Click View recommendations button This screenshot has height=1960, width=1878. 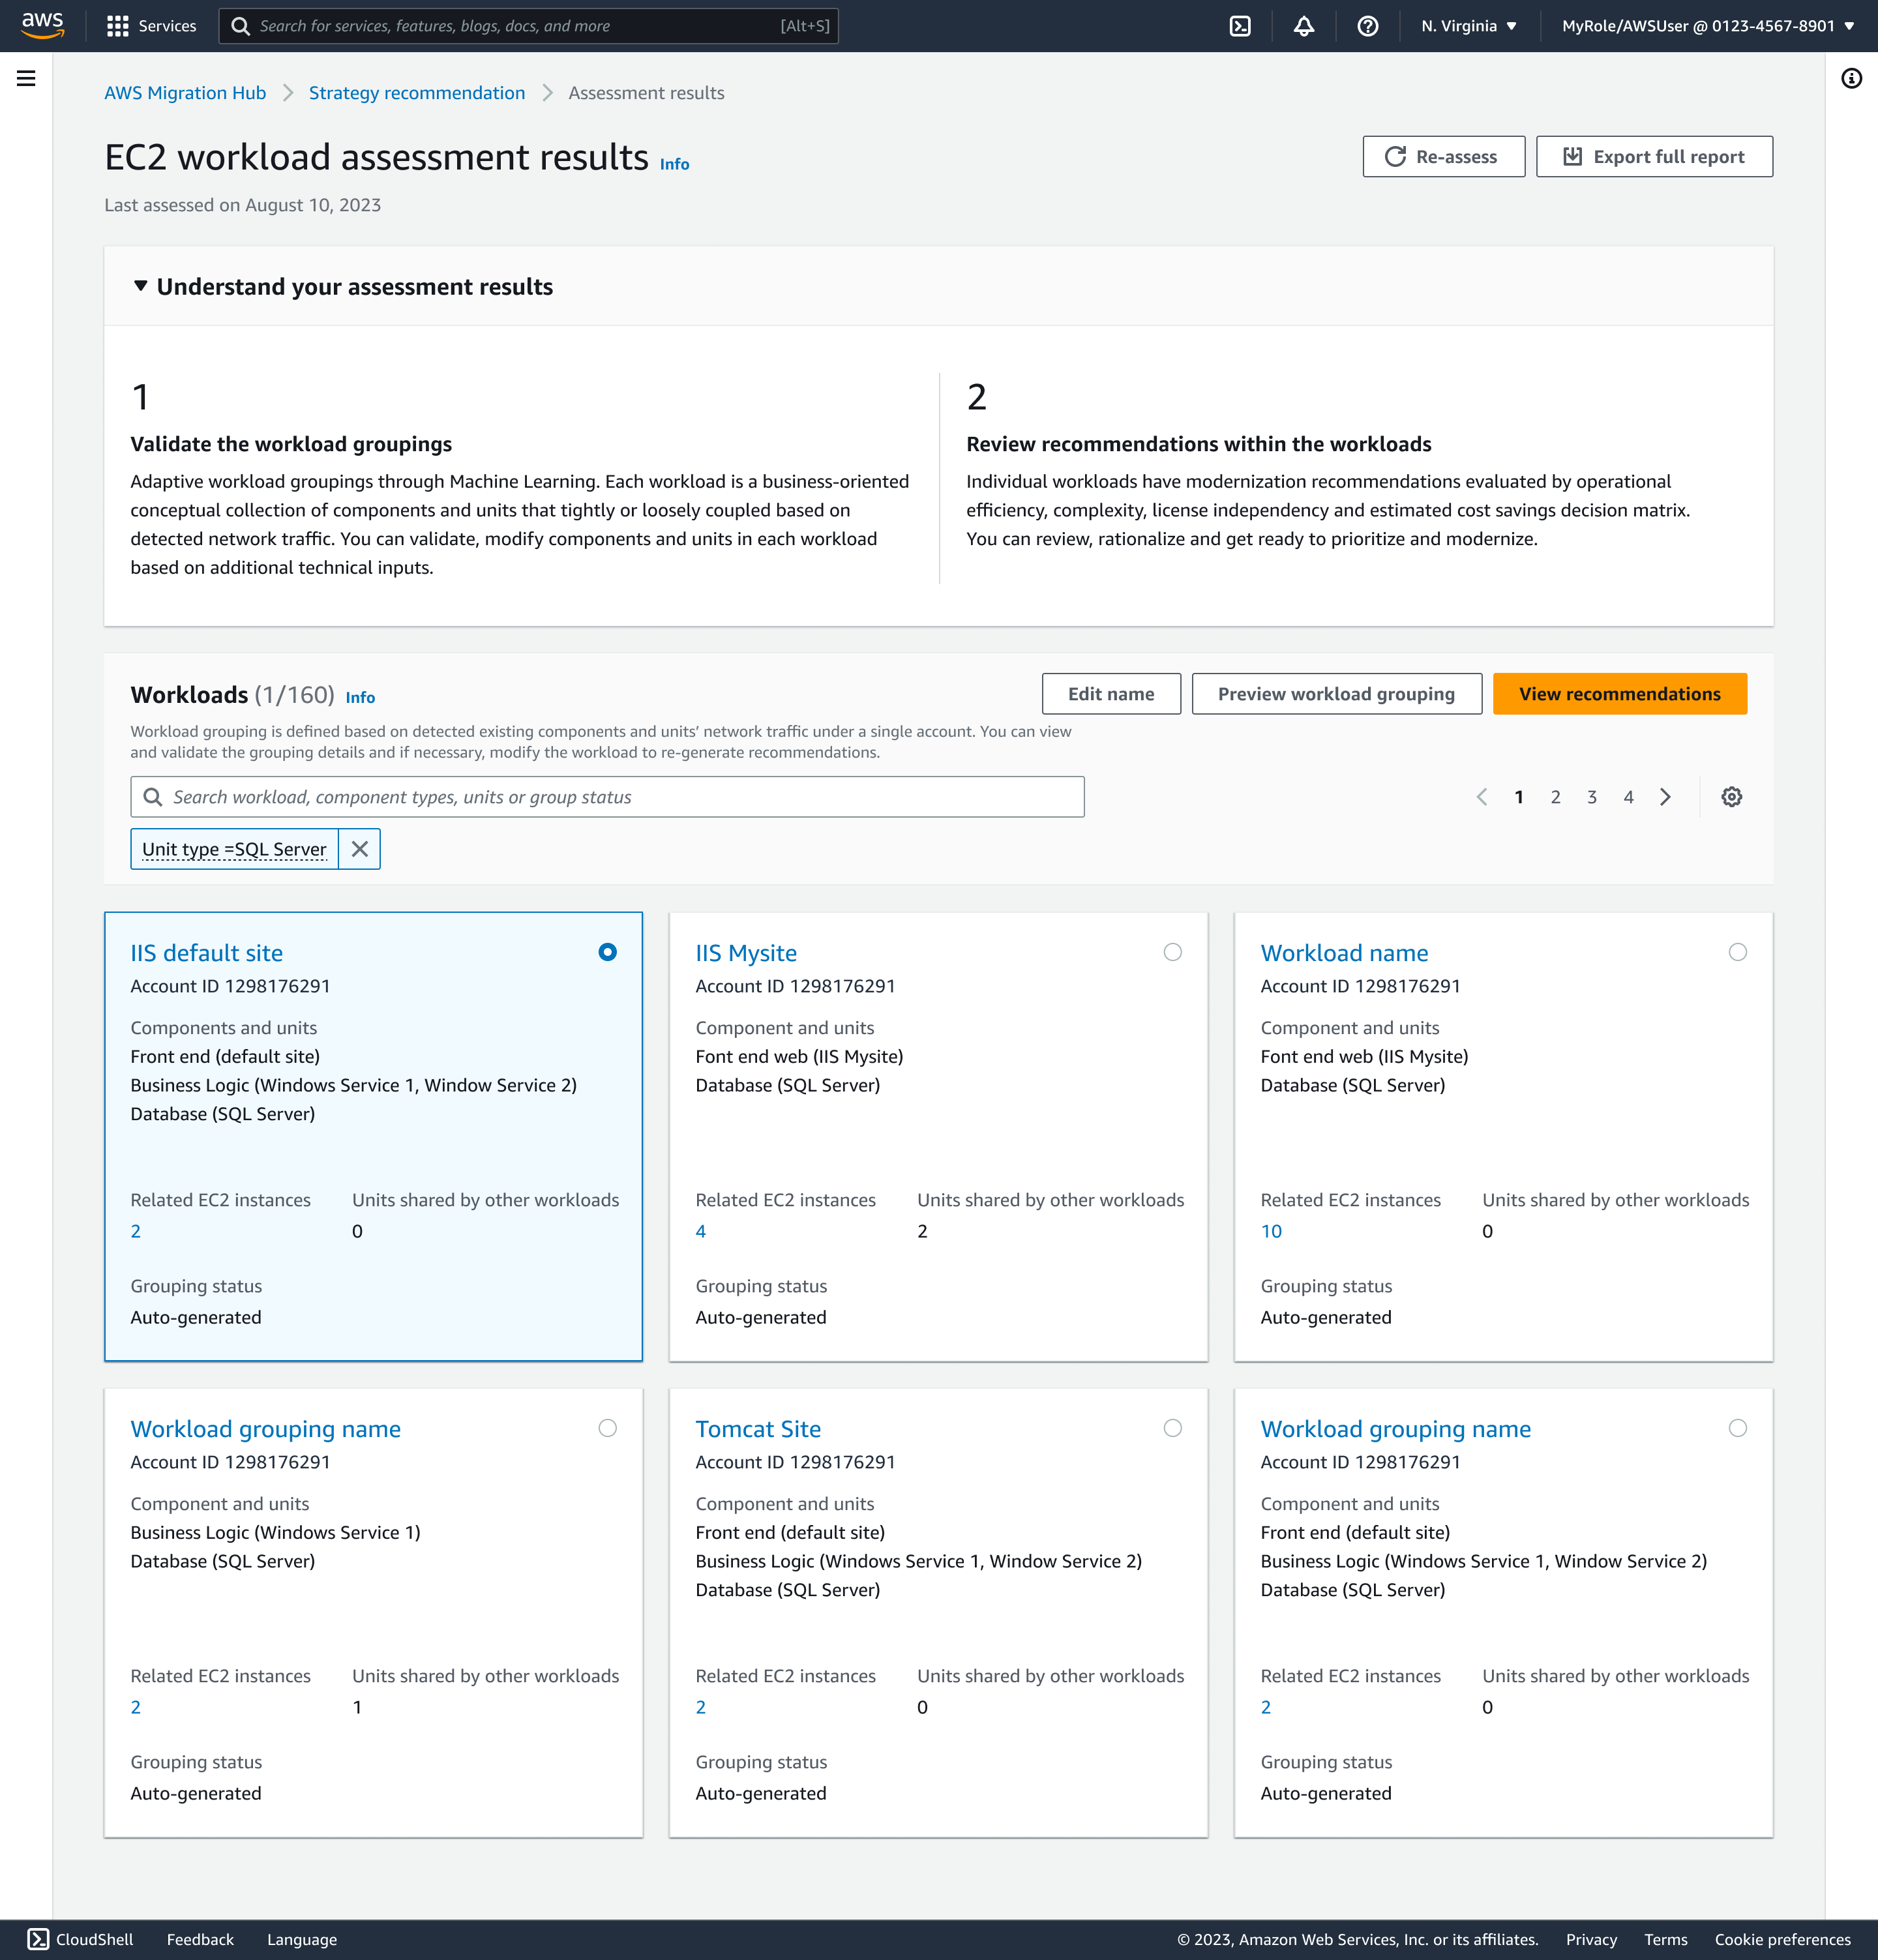(x=1619, y=694)
